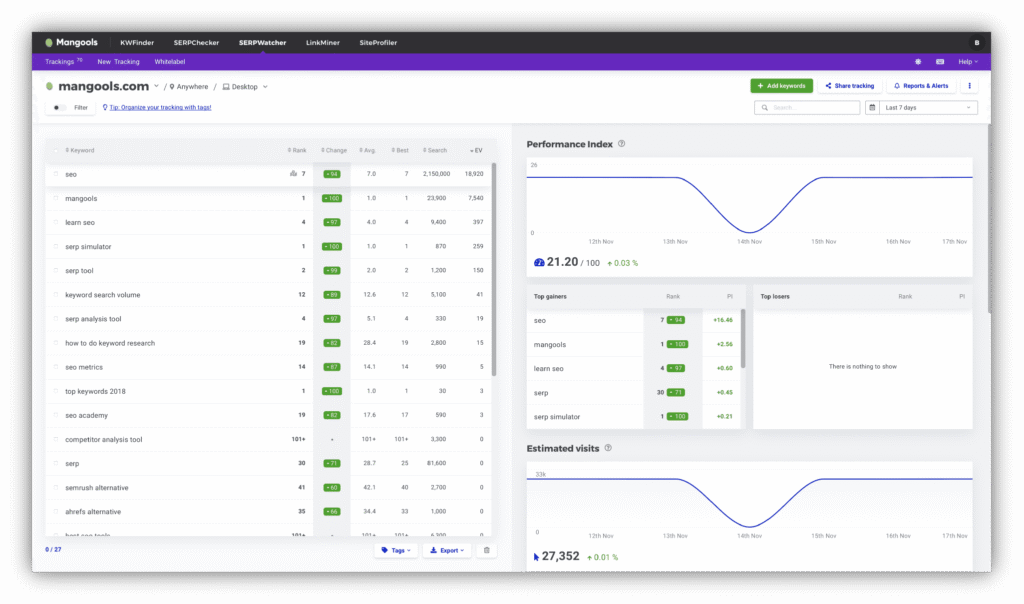1024x604 pixels.
Task: Click the Estimated visits cursor icon
Action: (536, 557)
